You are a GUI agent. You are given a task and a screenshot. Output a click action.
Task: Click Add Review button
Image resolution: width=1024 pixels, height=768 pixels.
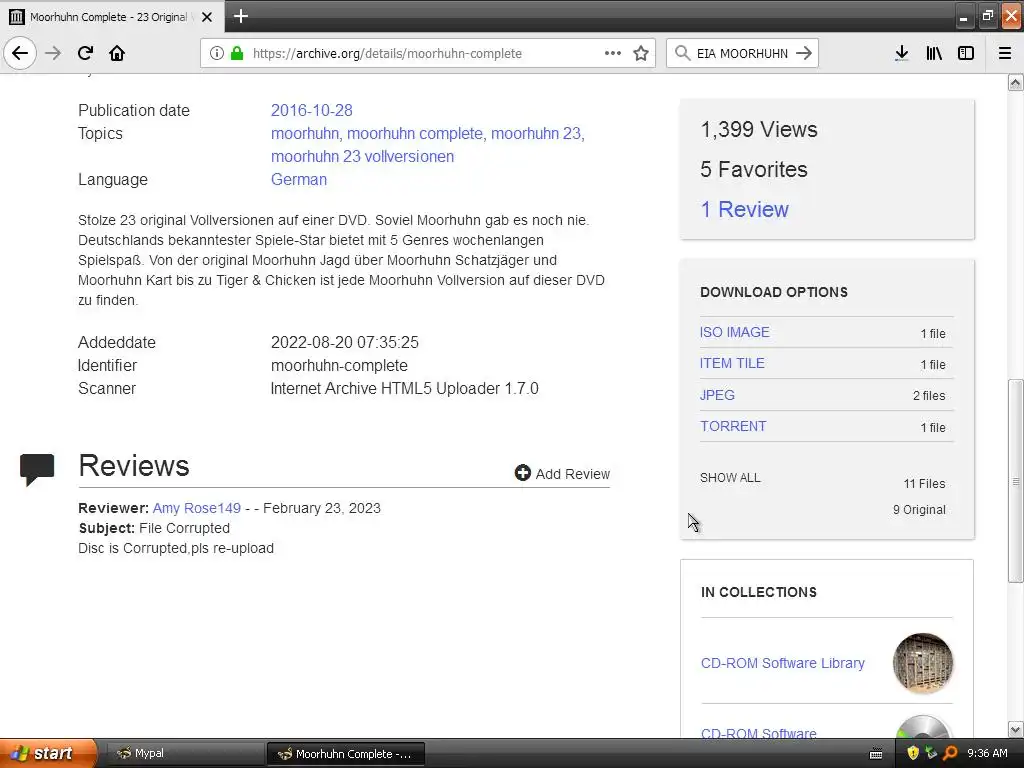point(562,473)
